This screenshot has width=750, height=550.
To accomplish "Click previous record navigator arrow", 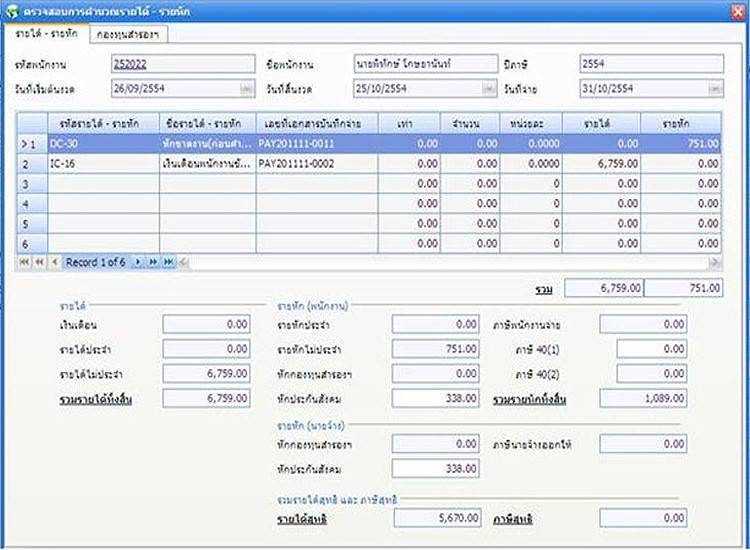I will pyautogui.click(x=56, y=262).
